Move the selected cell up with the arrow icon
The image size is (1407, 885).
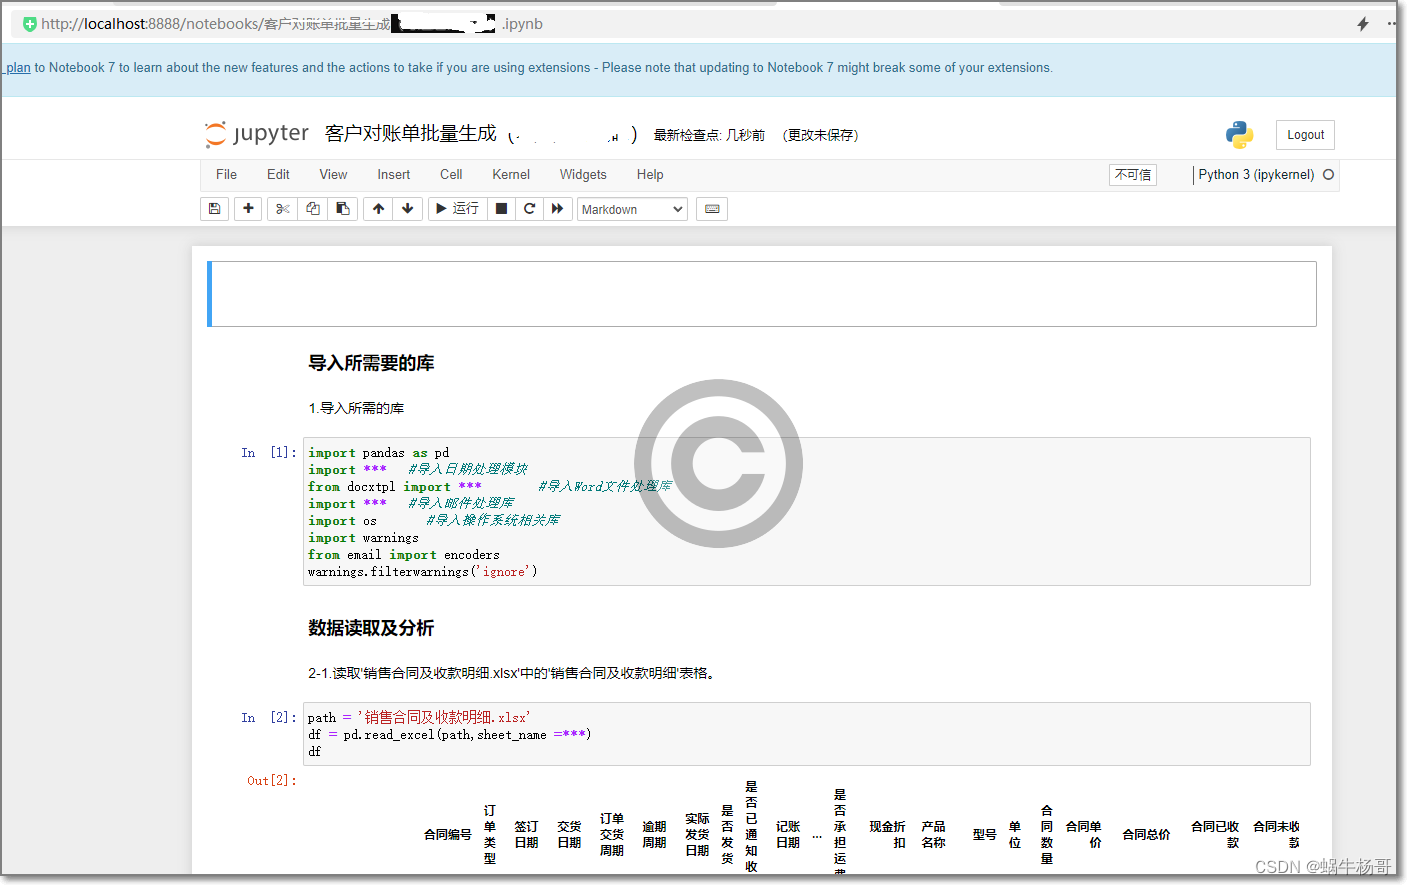click(378, 209)
